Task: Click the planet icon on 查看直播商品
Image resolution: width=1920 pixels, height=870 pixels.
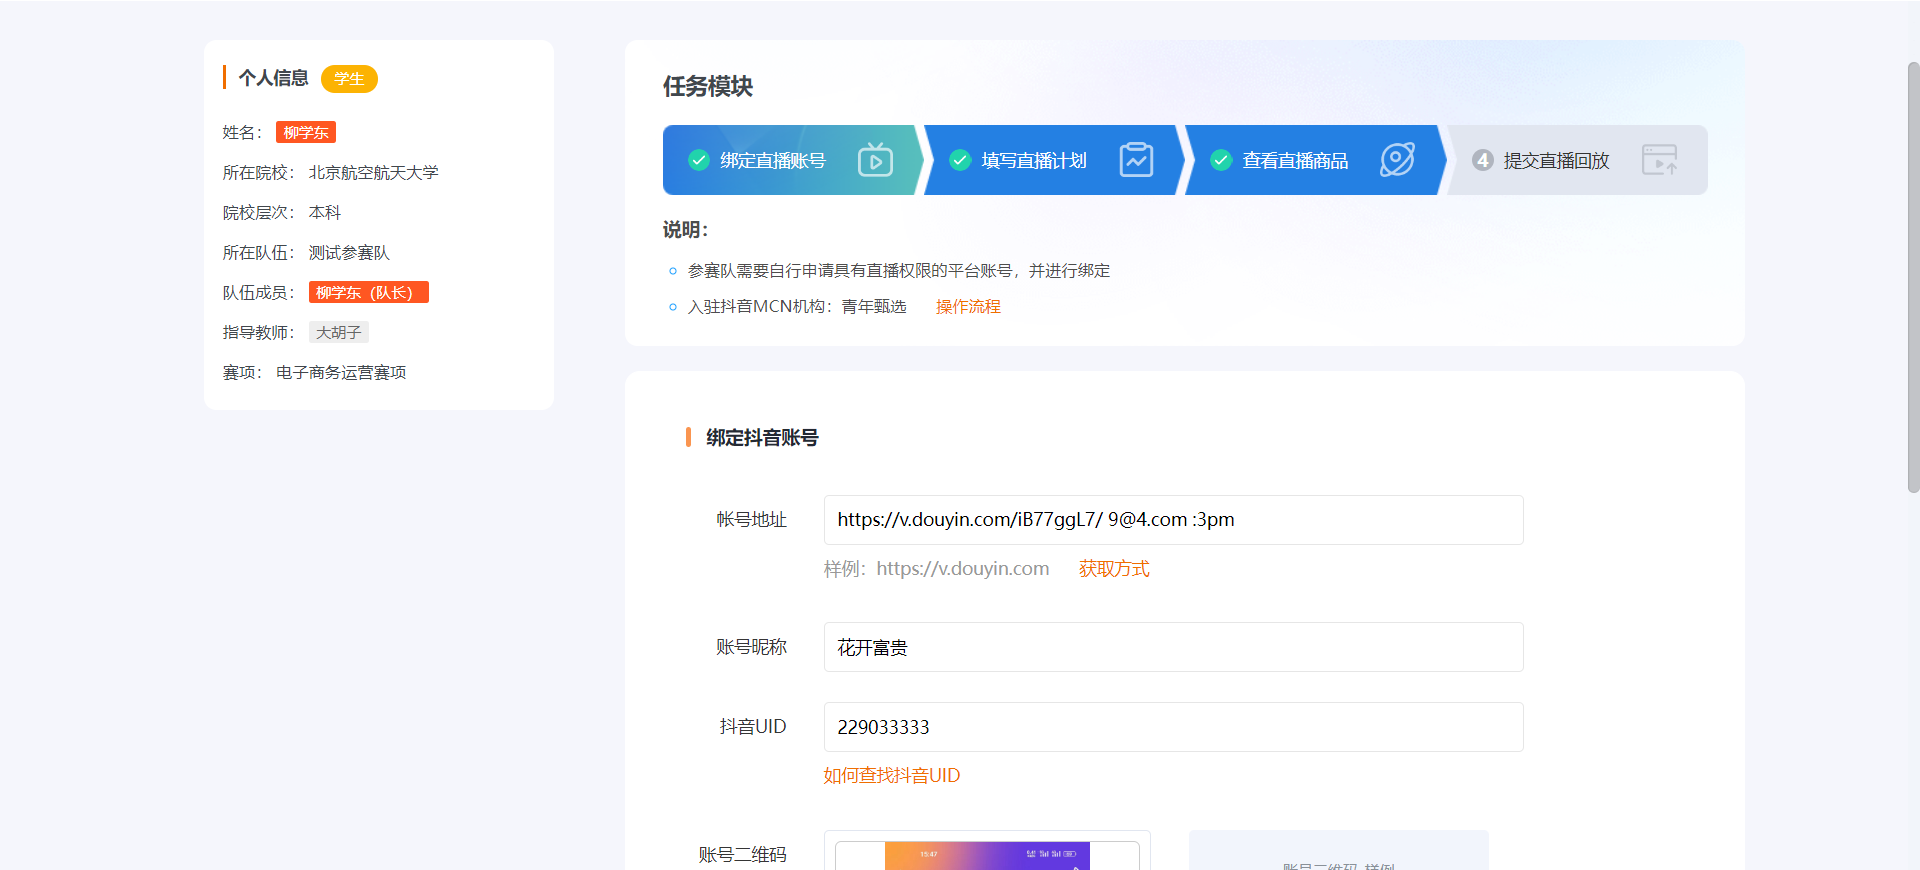Action: tap(1397, 160)
